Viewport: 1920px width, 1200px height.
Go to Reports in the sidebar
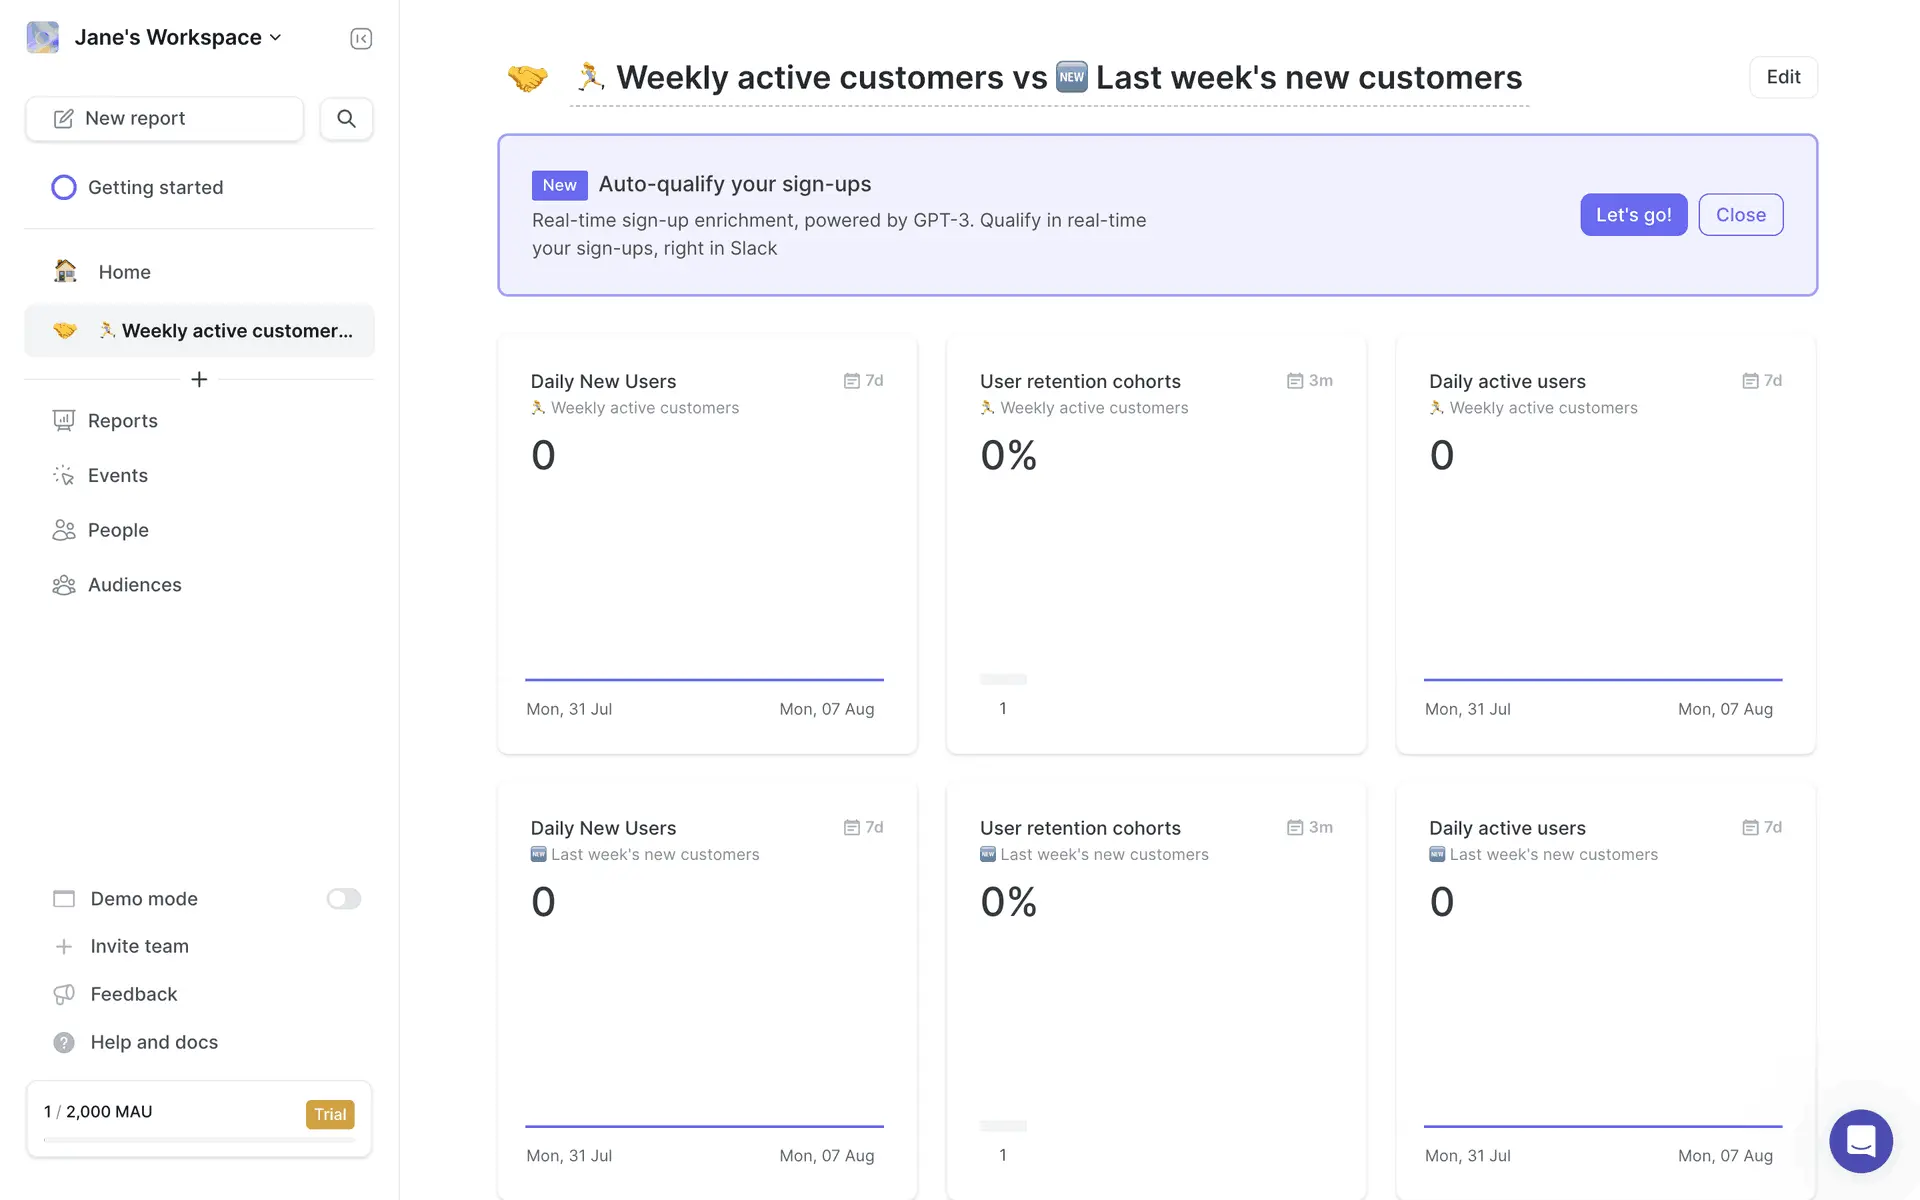point(122,421)
